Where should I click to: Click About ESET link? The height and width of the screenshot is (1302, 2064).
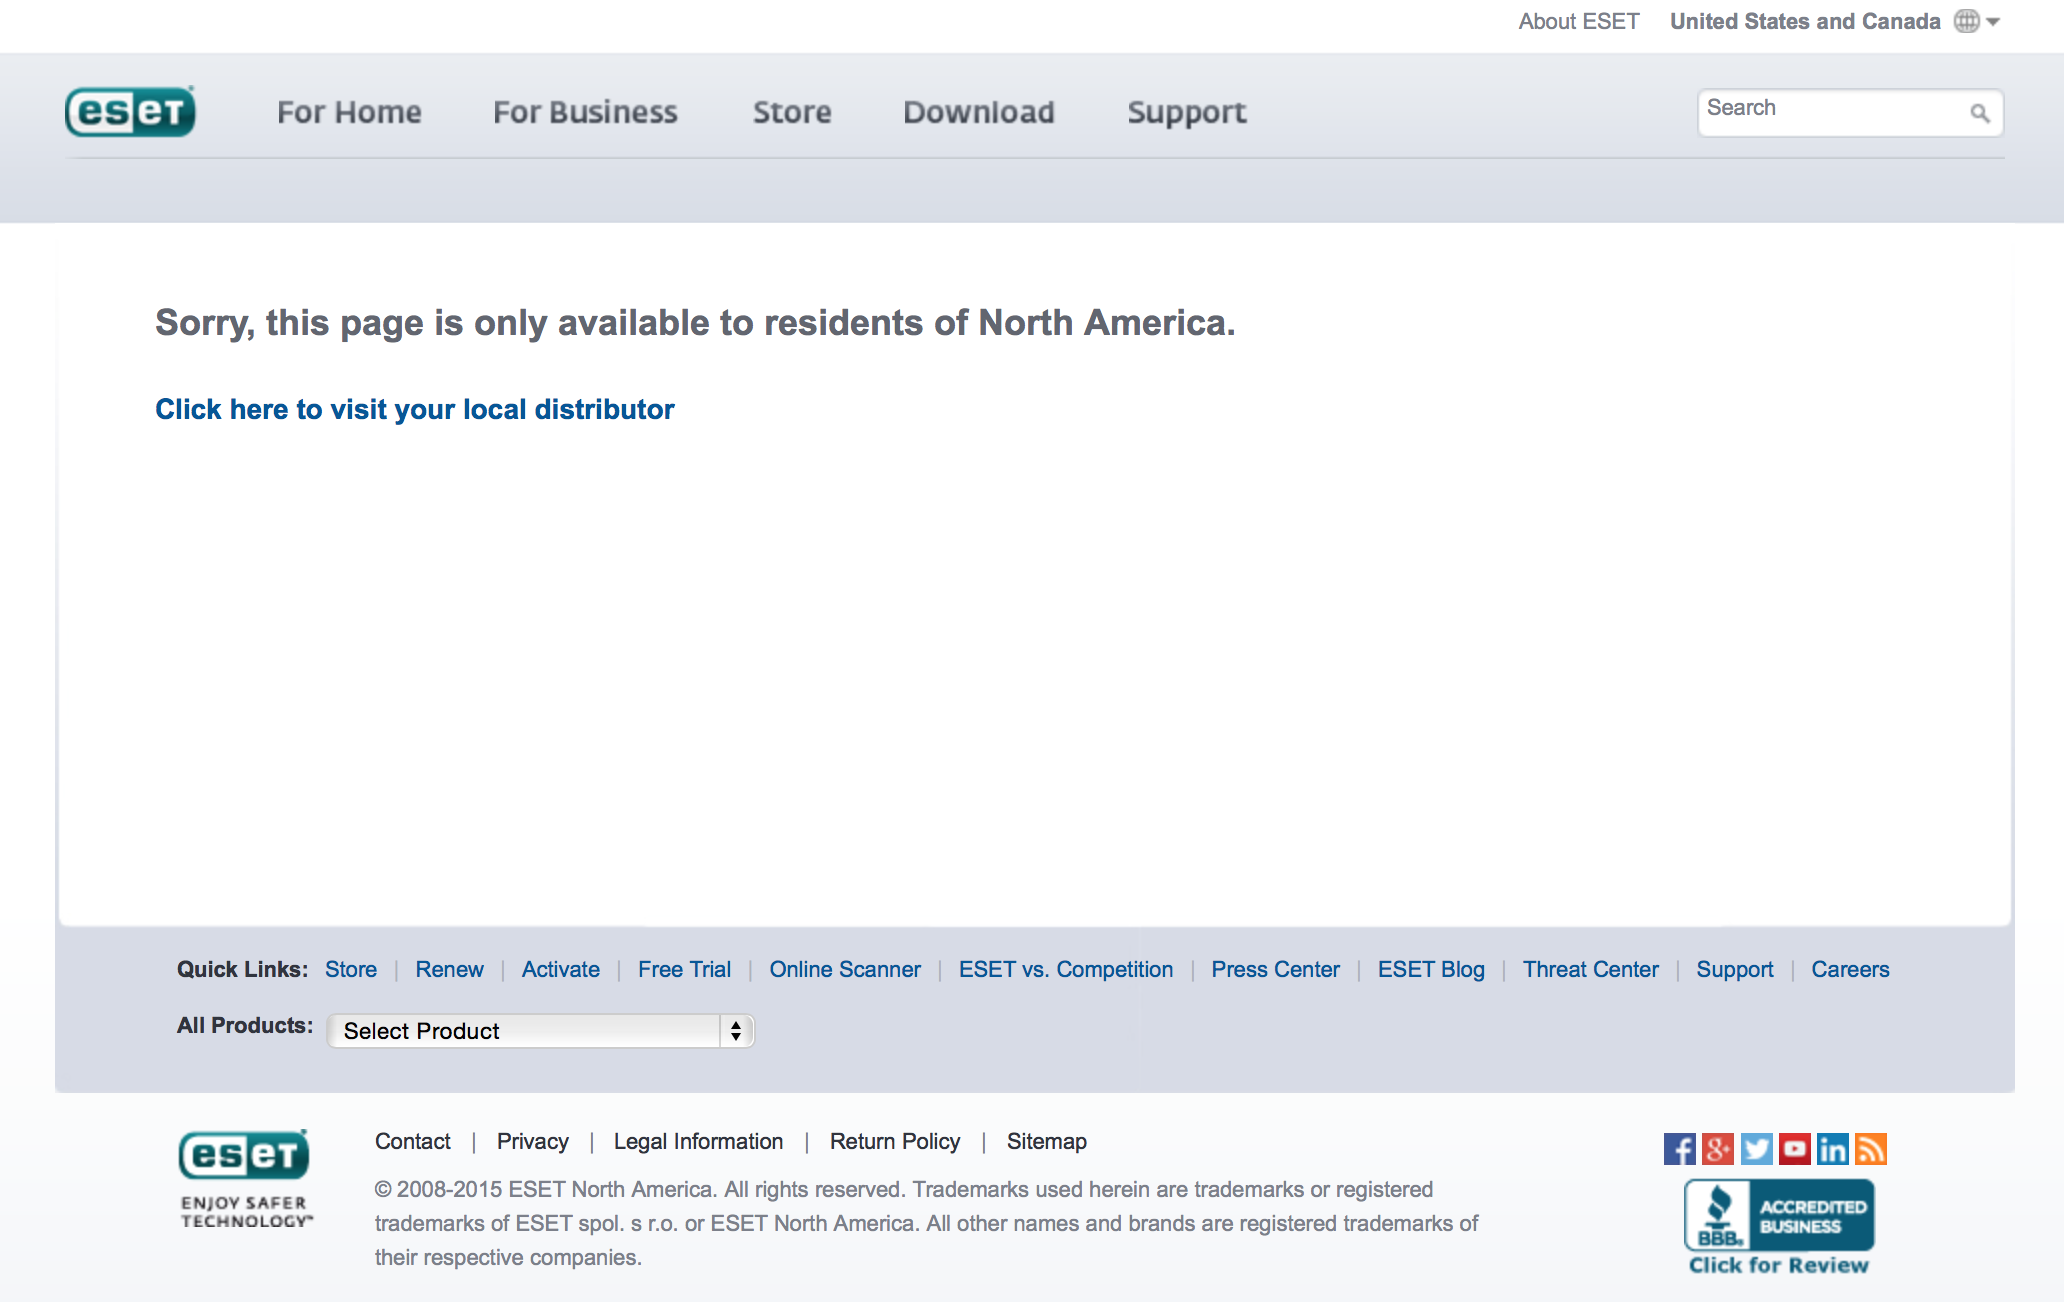click(x=1579, y=21)
